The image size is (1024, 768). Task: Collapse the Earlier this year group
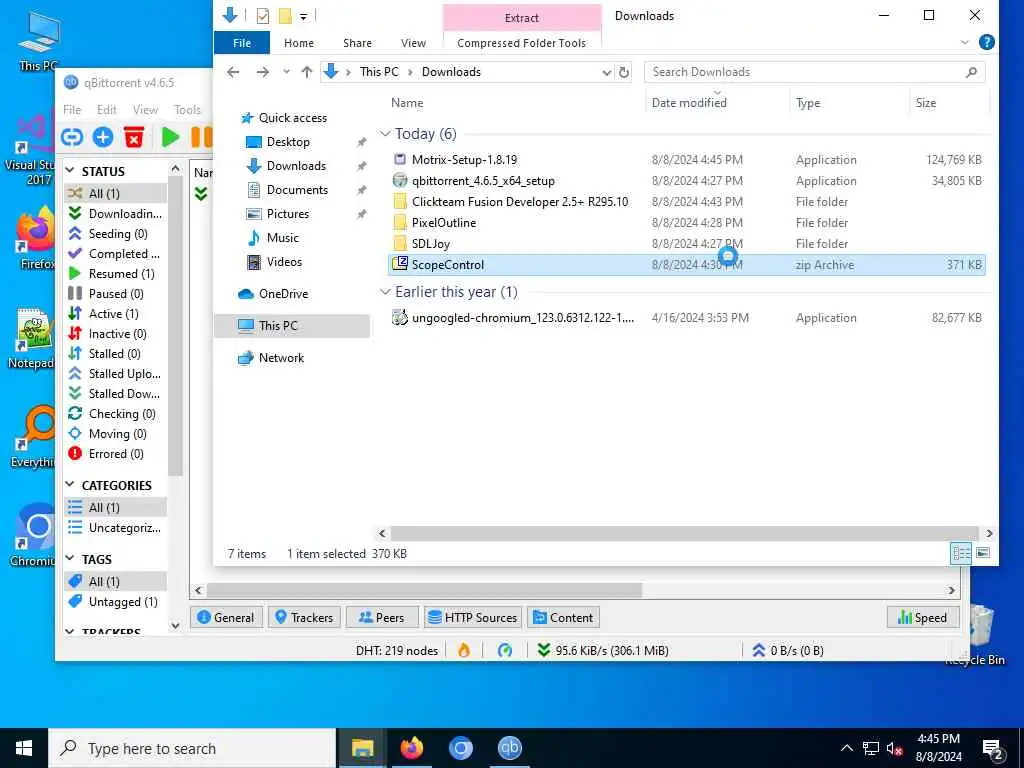385,292
